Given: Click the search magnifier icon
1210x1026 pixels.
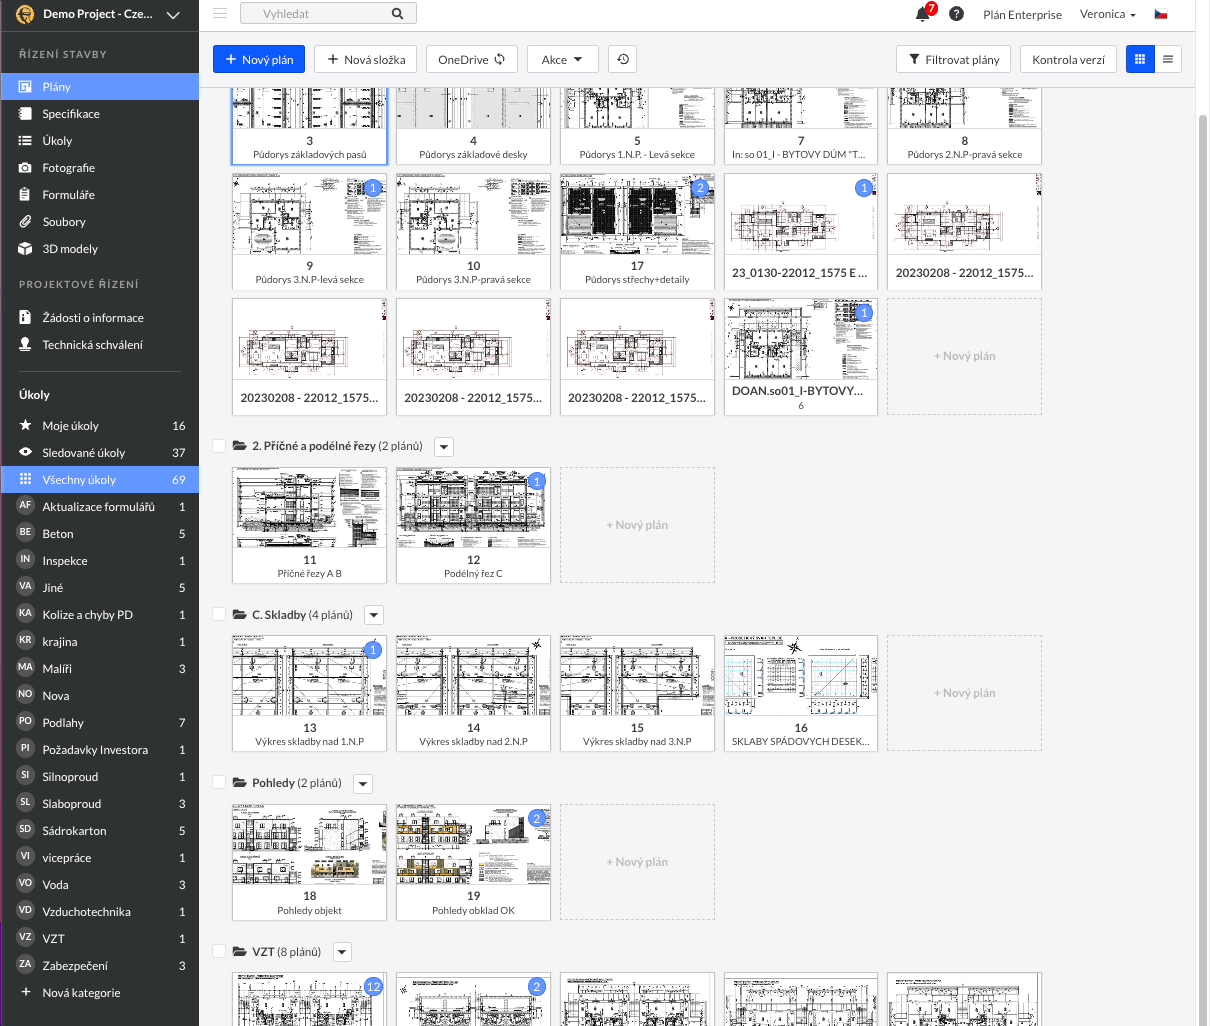Looking at the screenshot, I should coord(397,14).
